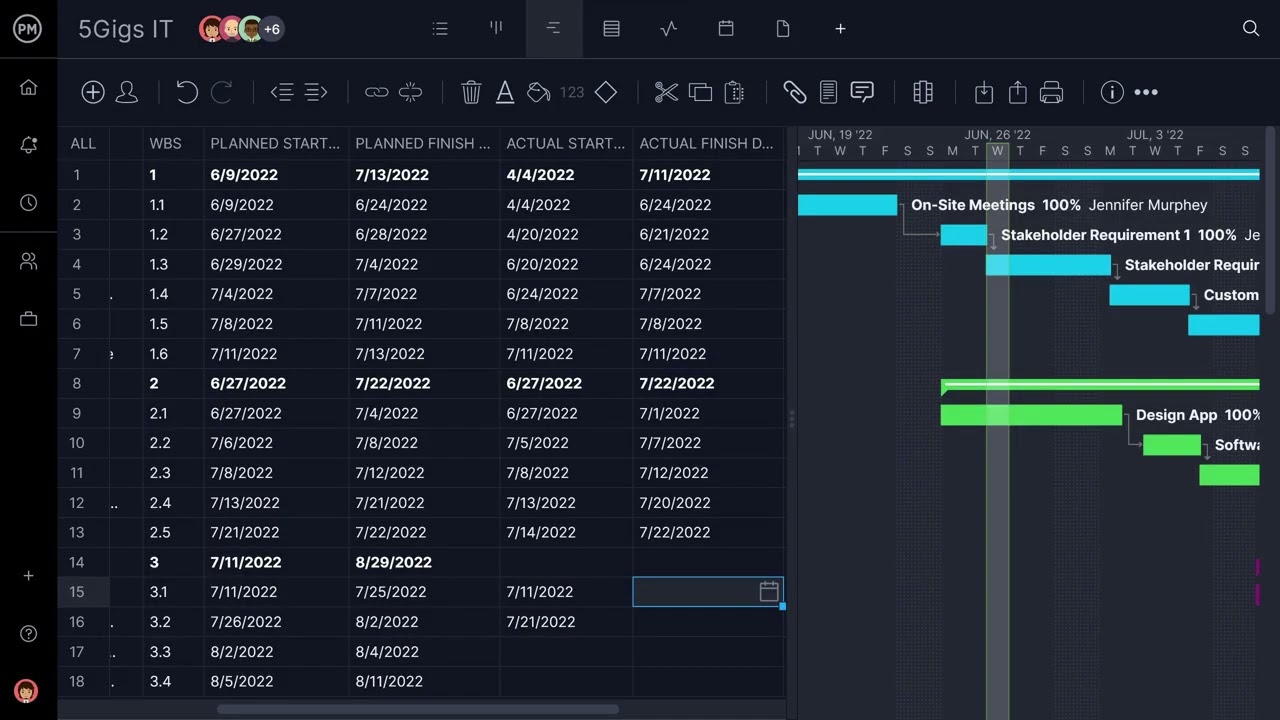
Task: Attach a file with paperclip icon
Action: pyautogui.click(x=794, y=92)
